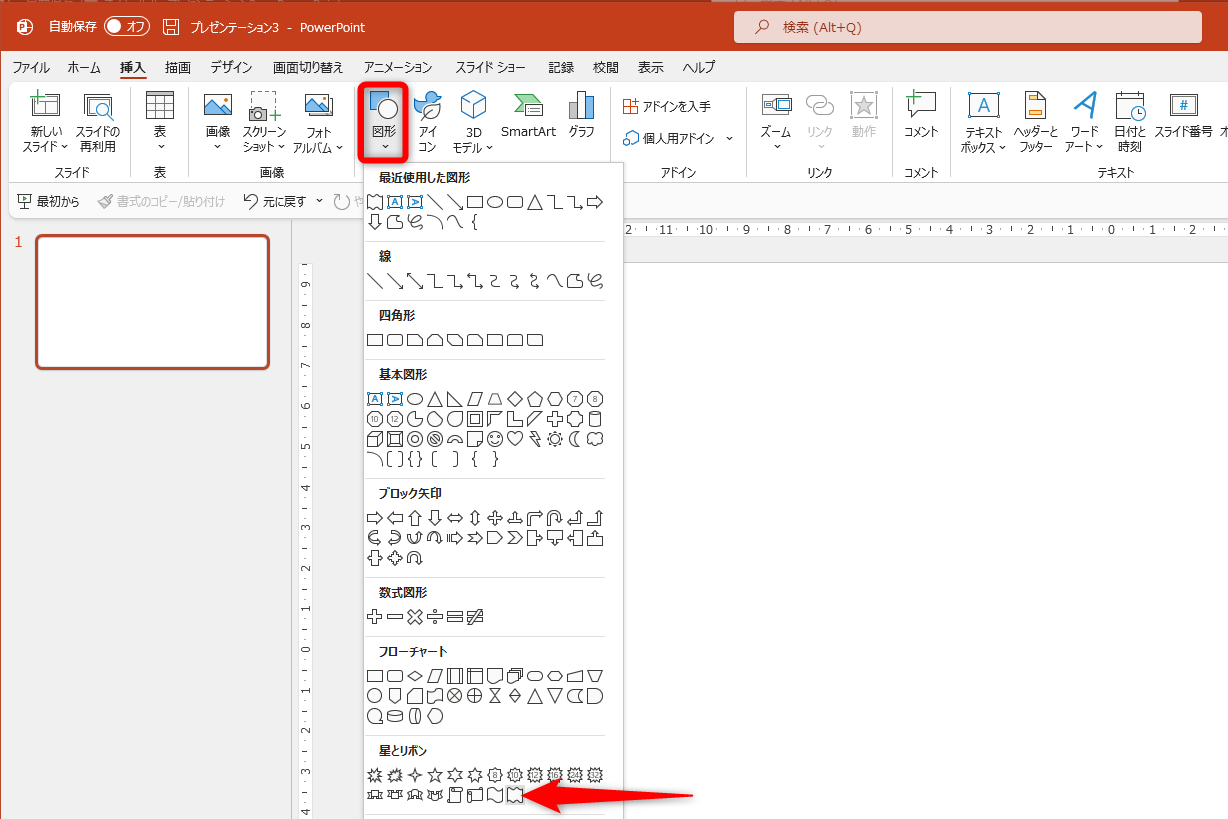Select slide 1 thumbnail
The image size is (1228, 819).
(x=153, y=302)
